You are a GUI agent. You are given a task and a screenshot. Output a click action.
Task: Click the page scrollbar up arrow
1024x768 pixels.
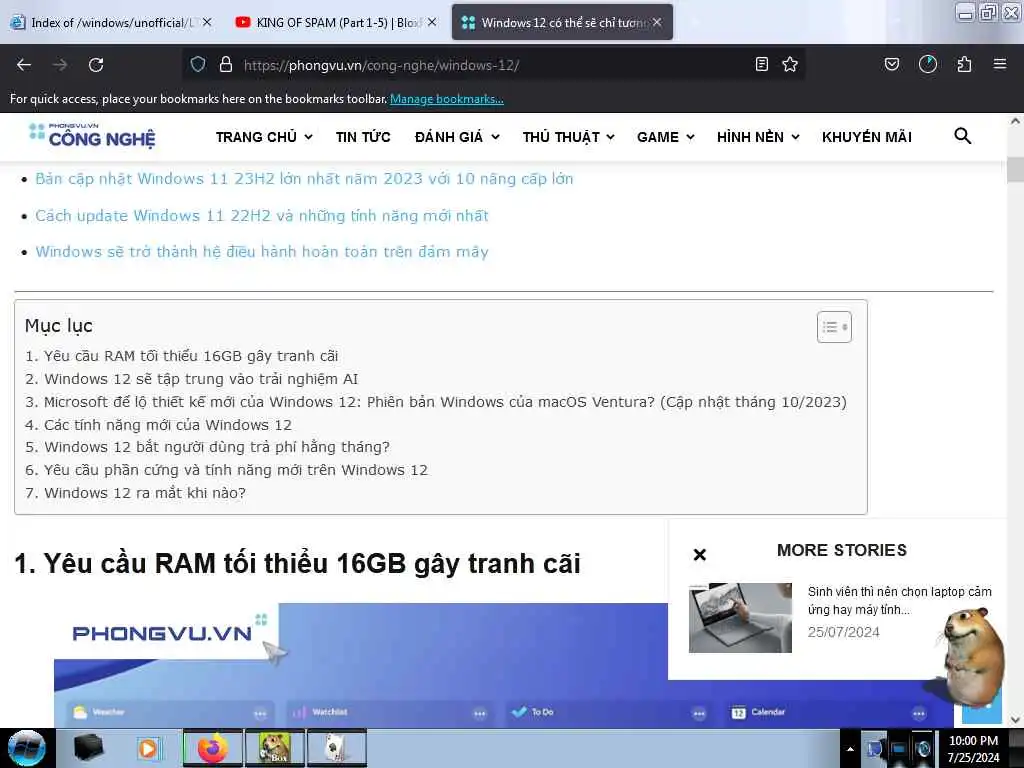[x=1015, y=121]
